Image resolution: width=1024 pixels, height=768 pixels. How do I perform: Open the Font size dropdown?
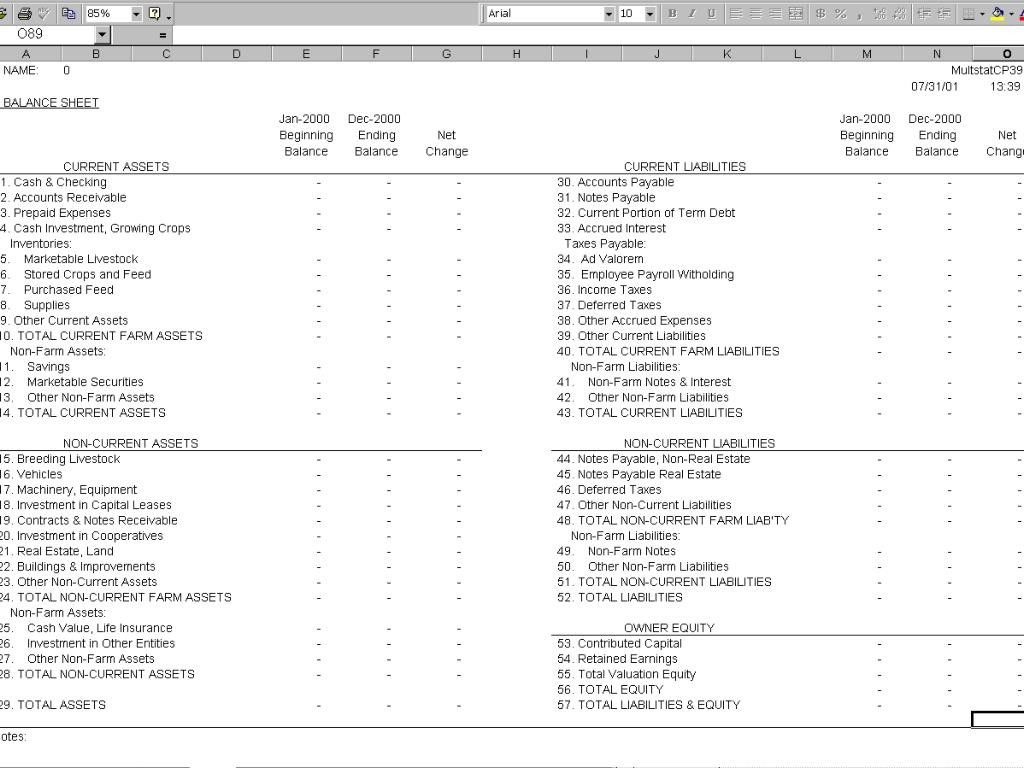(x=650, y=13)
